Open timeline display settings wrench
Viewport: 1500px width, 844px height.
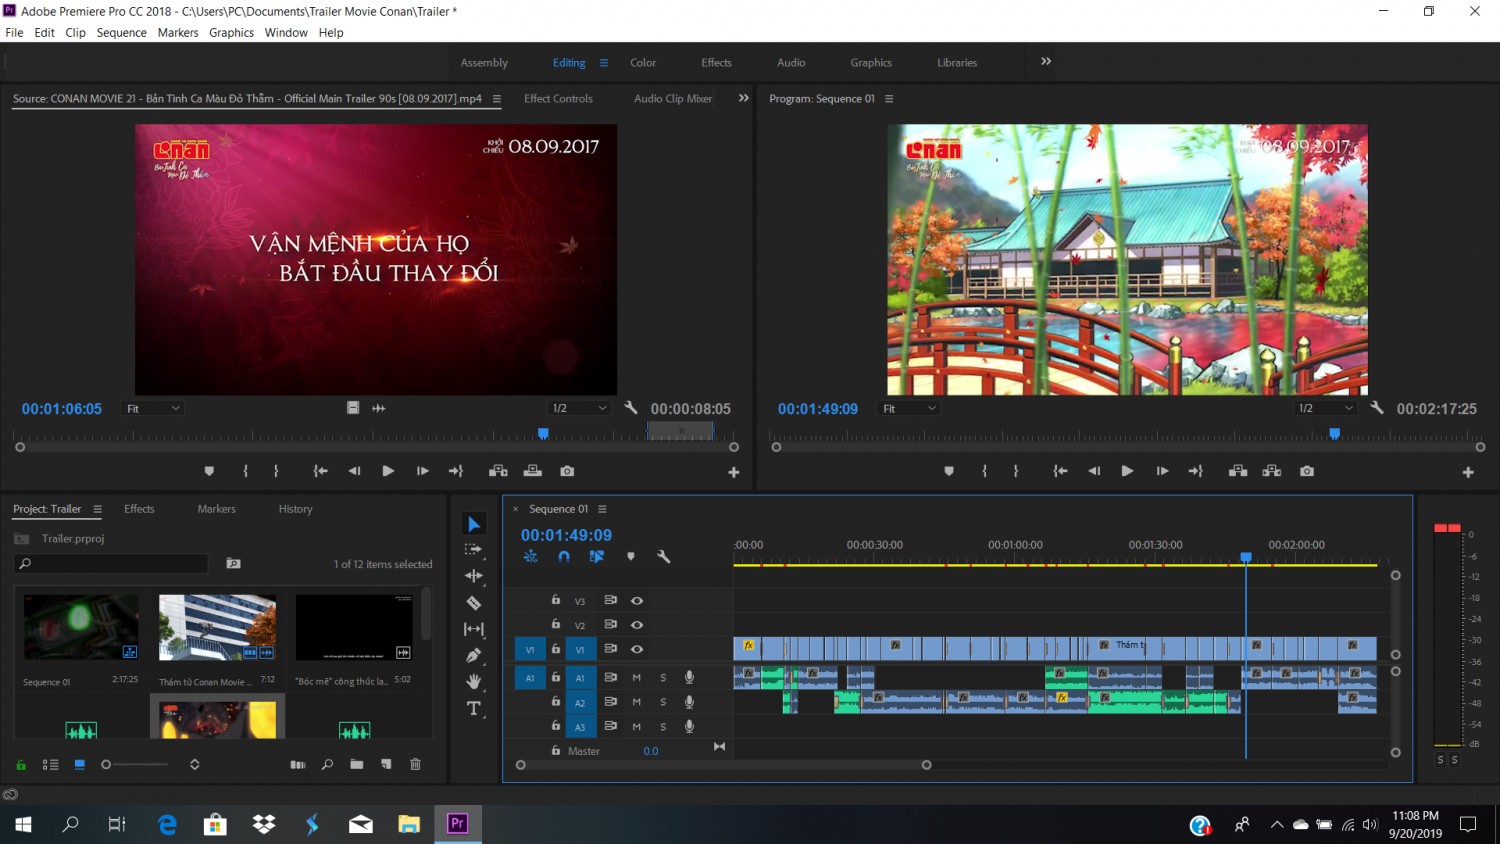tap(663, 557)
